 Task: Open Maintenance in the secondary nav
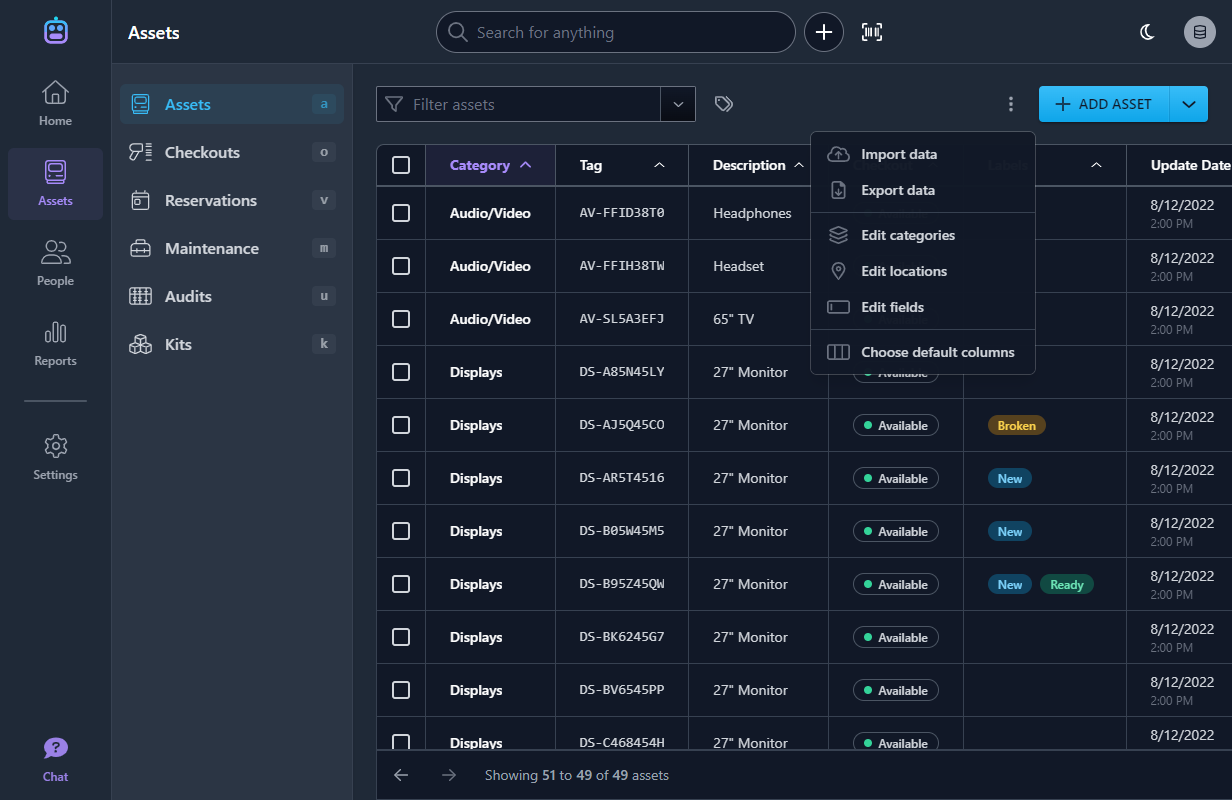[232, 248]
